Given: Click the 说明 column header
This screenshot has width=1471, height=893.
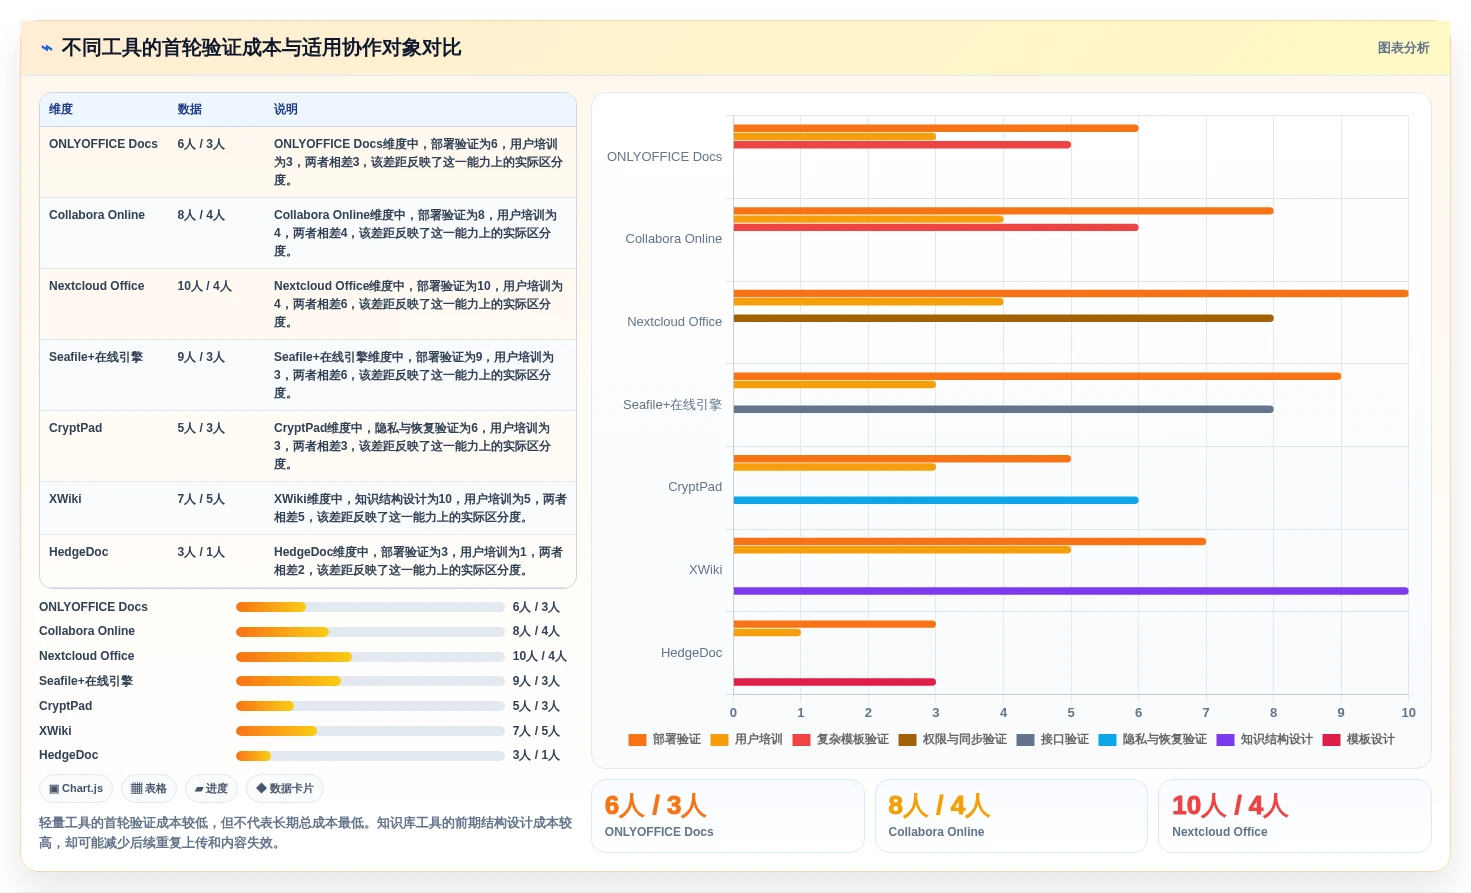Looking at the screenshot, I should click(x=286, y=109).
